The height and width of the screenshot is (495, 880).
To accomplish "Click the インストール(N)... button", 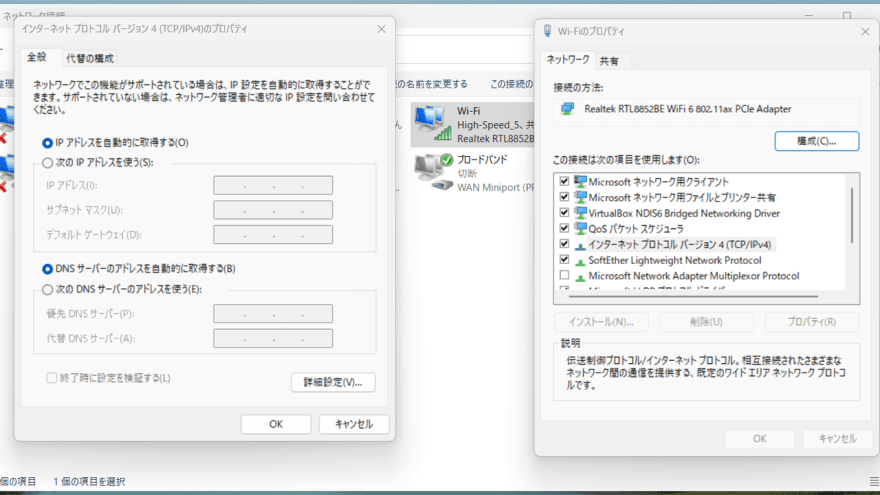I will click(601, 322).
